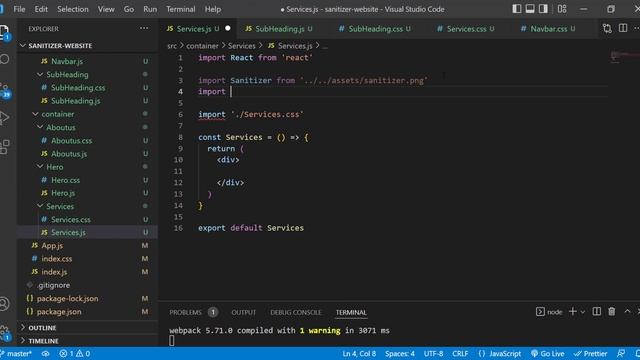
Task: Close the unsaved Services.js tab via its dot
Action: 228,28
